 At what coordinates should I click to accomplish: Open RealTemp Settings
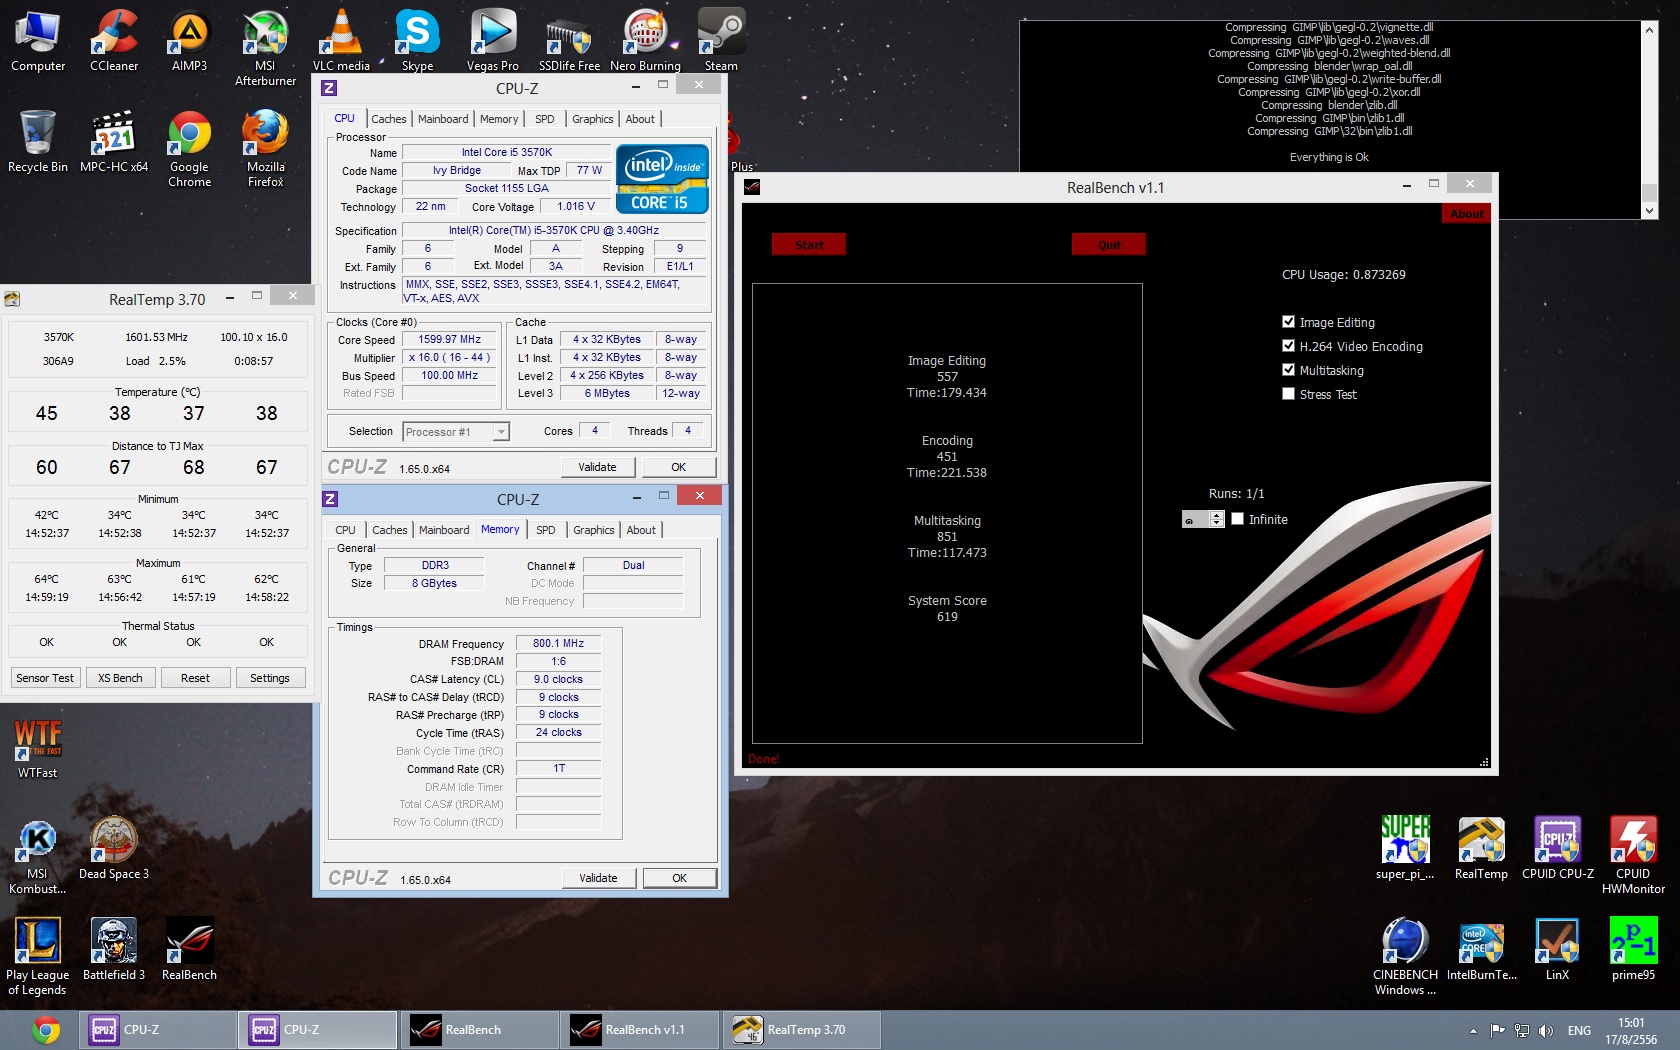point(270,678)
